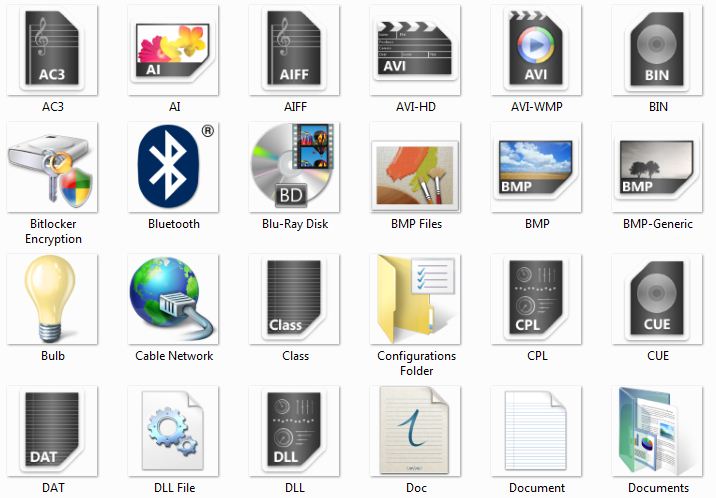This screenshot has height=498, width=716.
Task: Select the BMP-Generic grayscale tree icon
Action: 657,167
